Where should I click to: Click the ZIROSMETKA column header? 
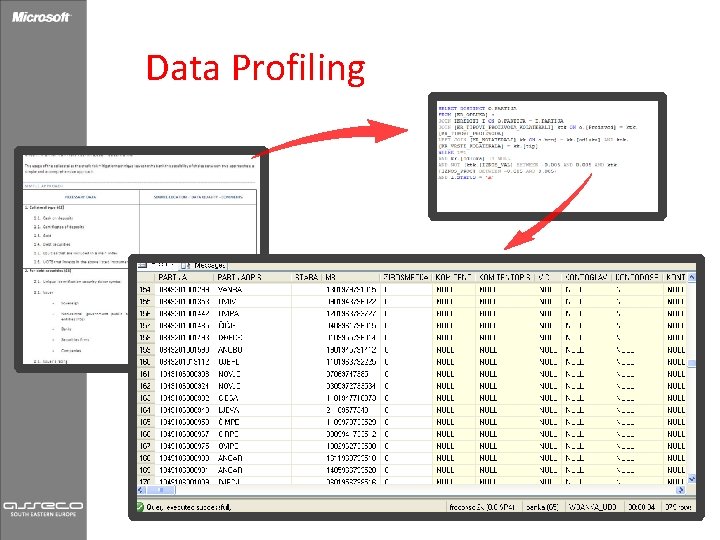[406, 277]
